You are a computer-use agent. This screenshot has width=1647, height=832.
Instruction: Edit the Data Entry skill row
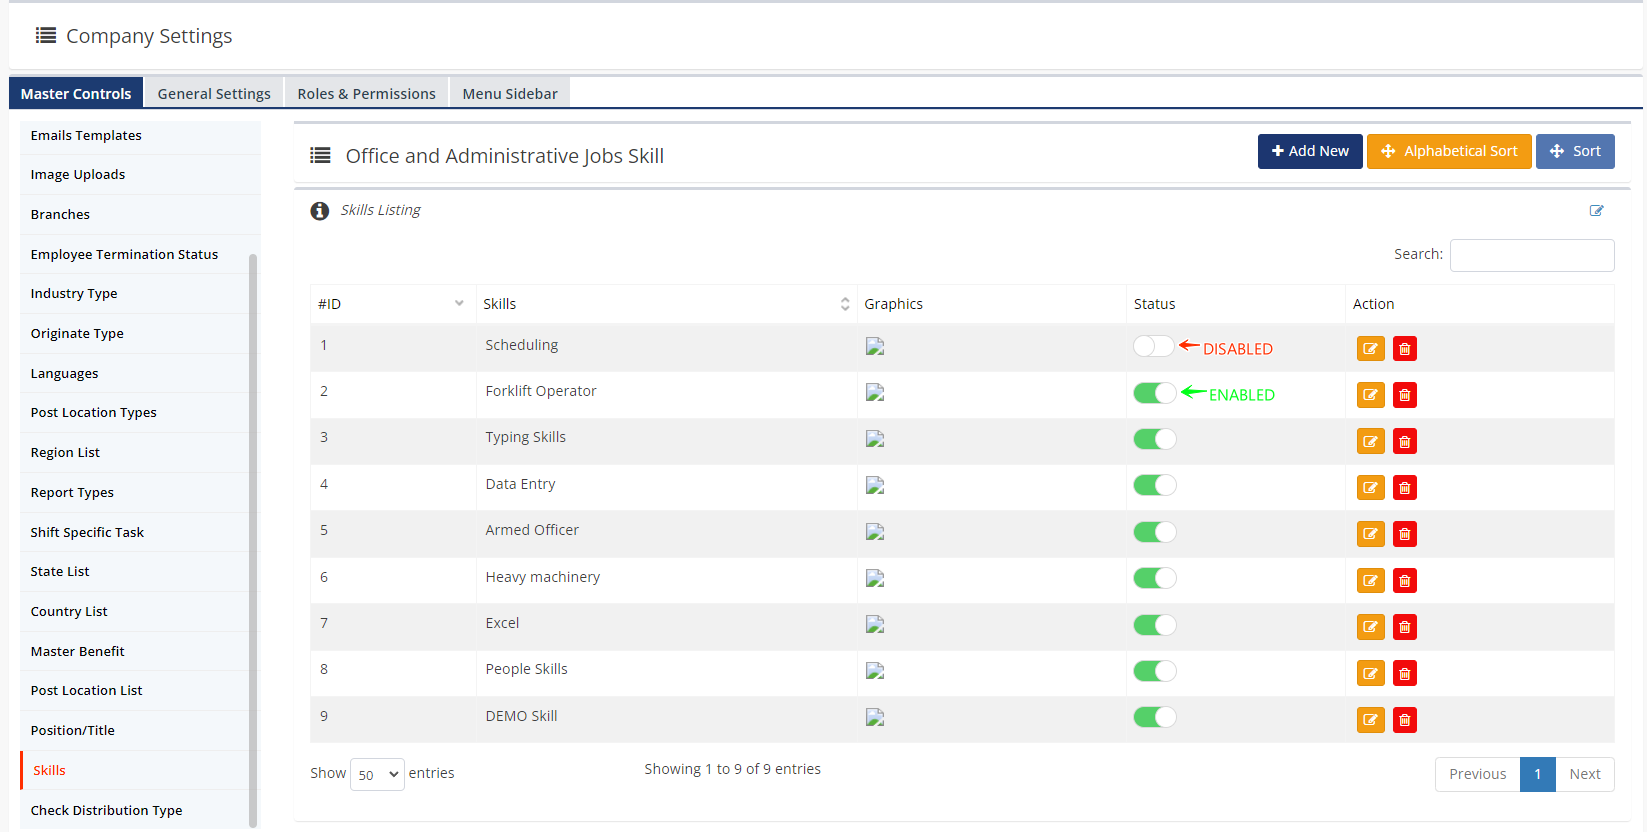(x=1370, y=488)
